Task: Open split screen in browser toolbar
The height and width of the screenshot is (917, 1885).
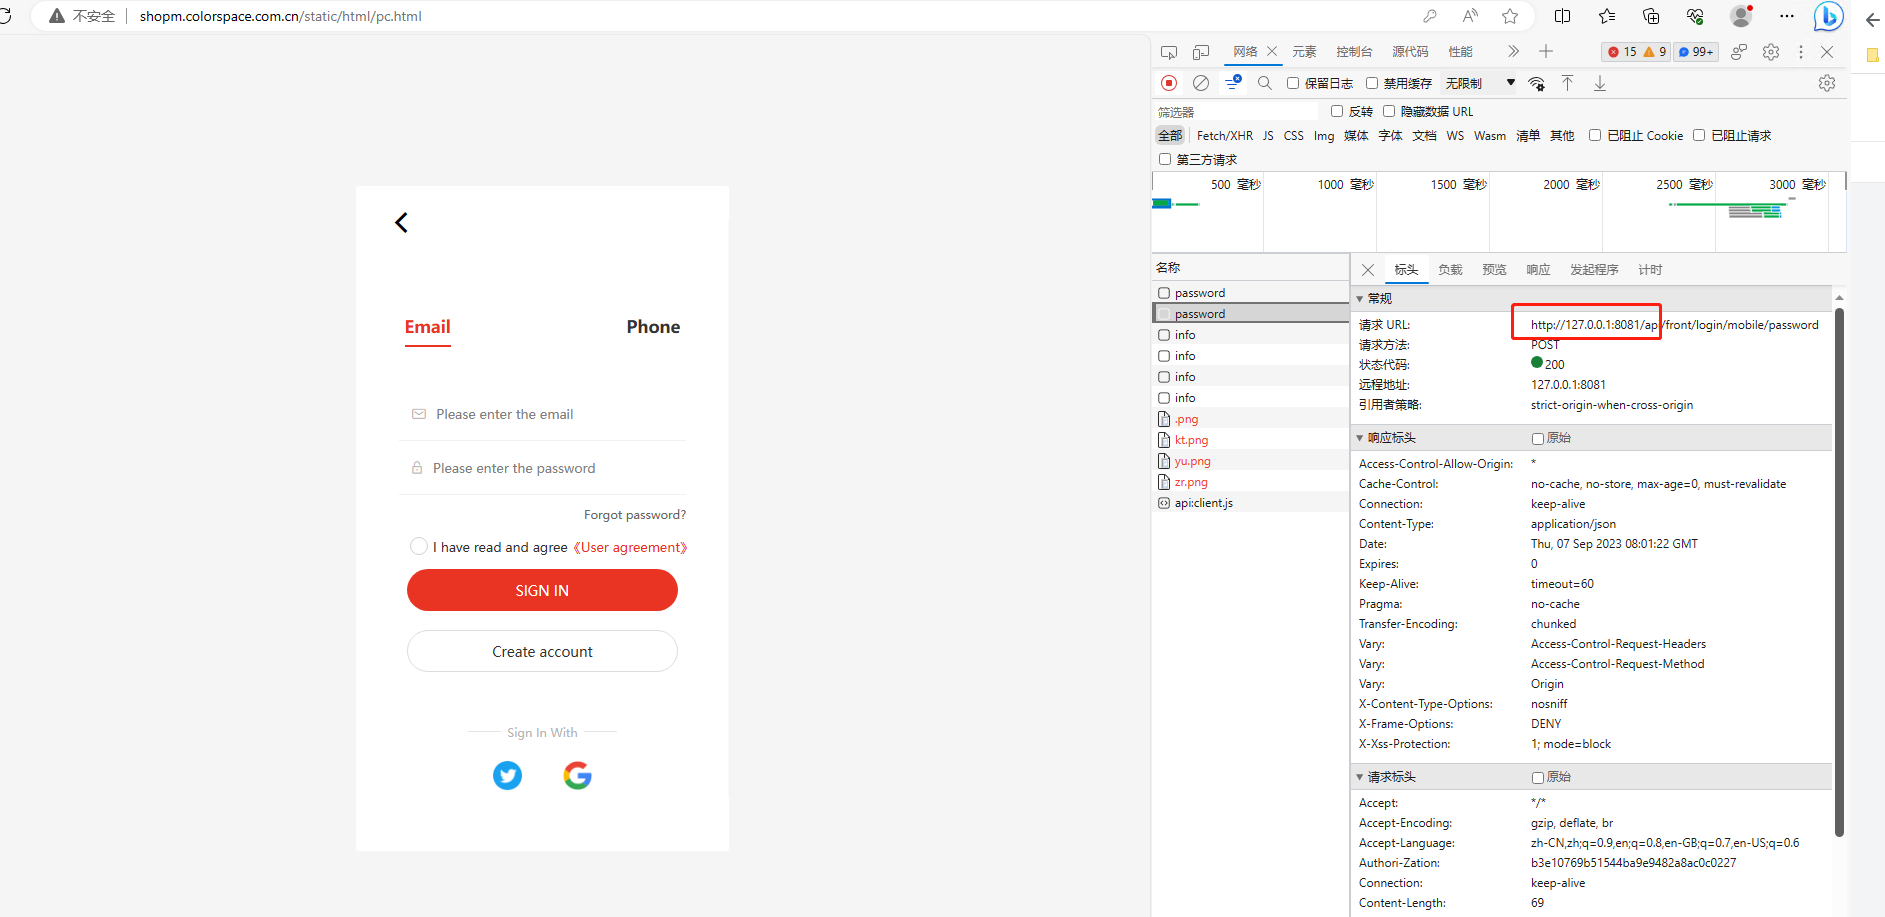Action: click(x=1563, y=16)
